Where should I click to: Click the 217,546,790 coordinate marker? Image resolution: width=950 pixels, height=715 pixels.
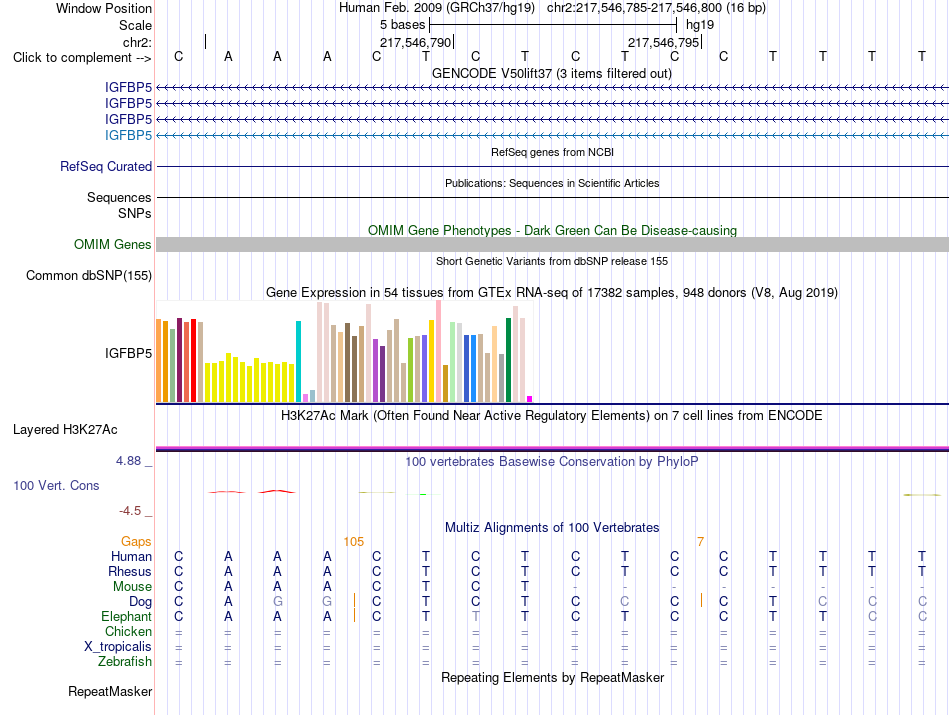[x=416, y=42]
